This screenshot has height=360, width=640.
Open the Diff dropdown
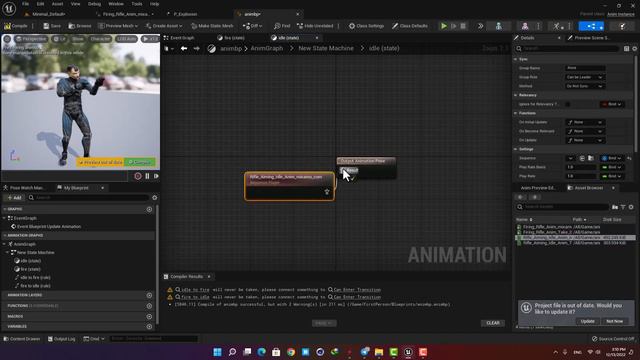click(x=253, y=26)
